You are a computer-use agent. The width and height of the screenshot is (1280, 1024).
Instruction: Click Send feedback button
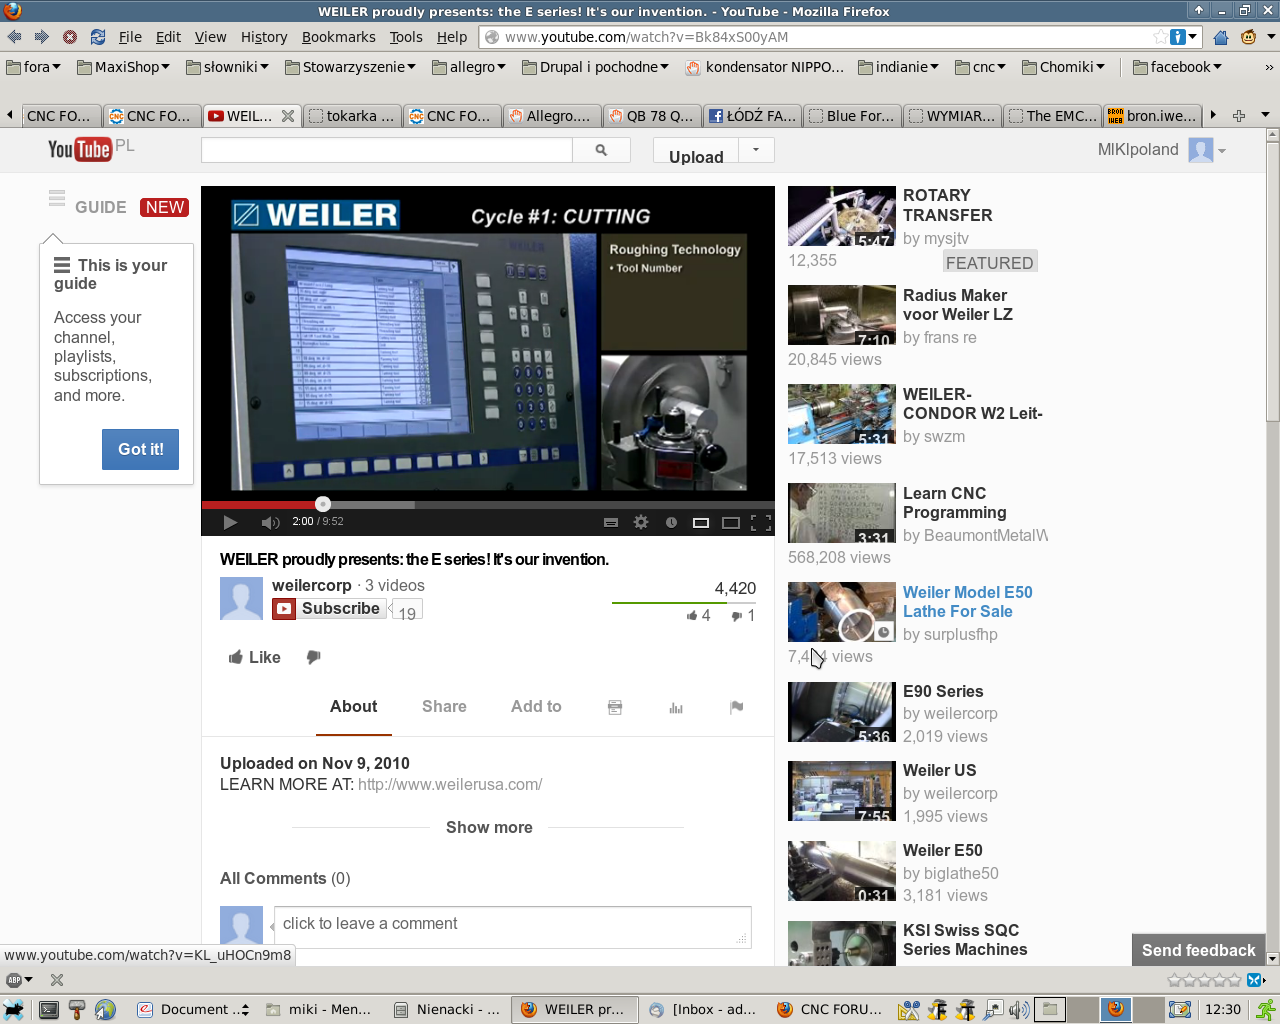(x=1198, y=950)
